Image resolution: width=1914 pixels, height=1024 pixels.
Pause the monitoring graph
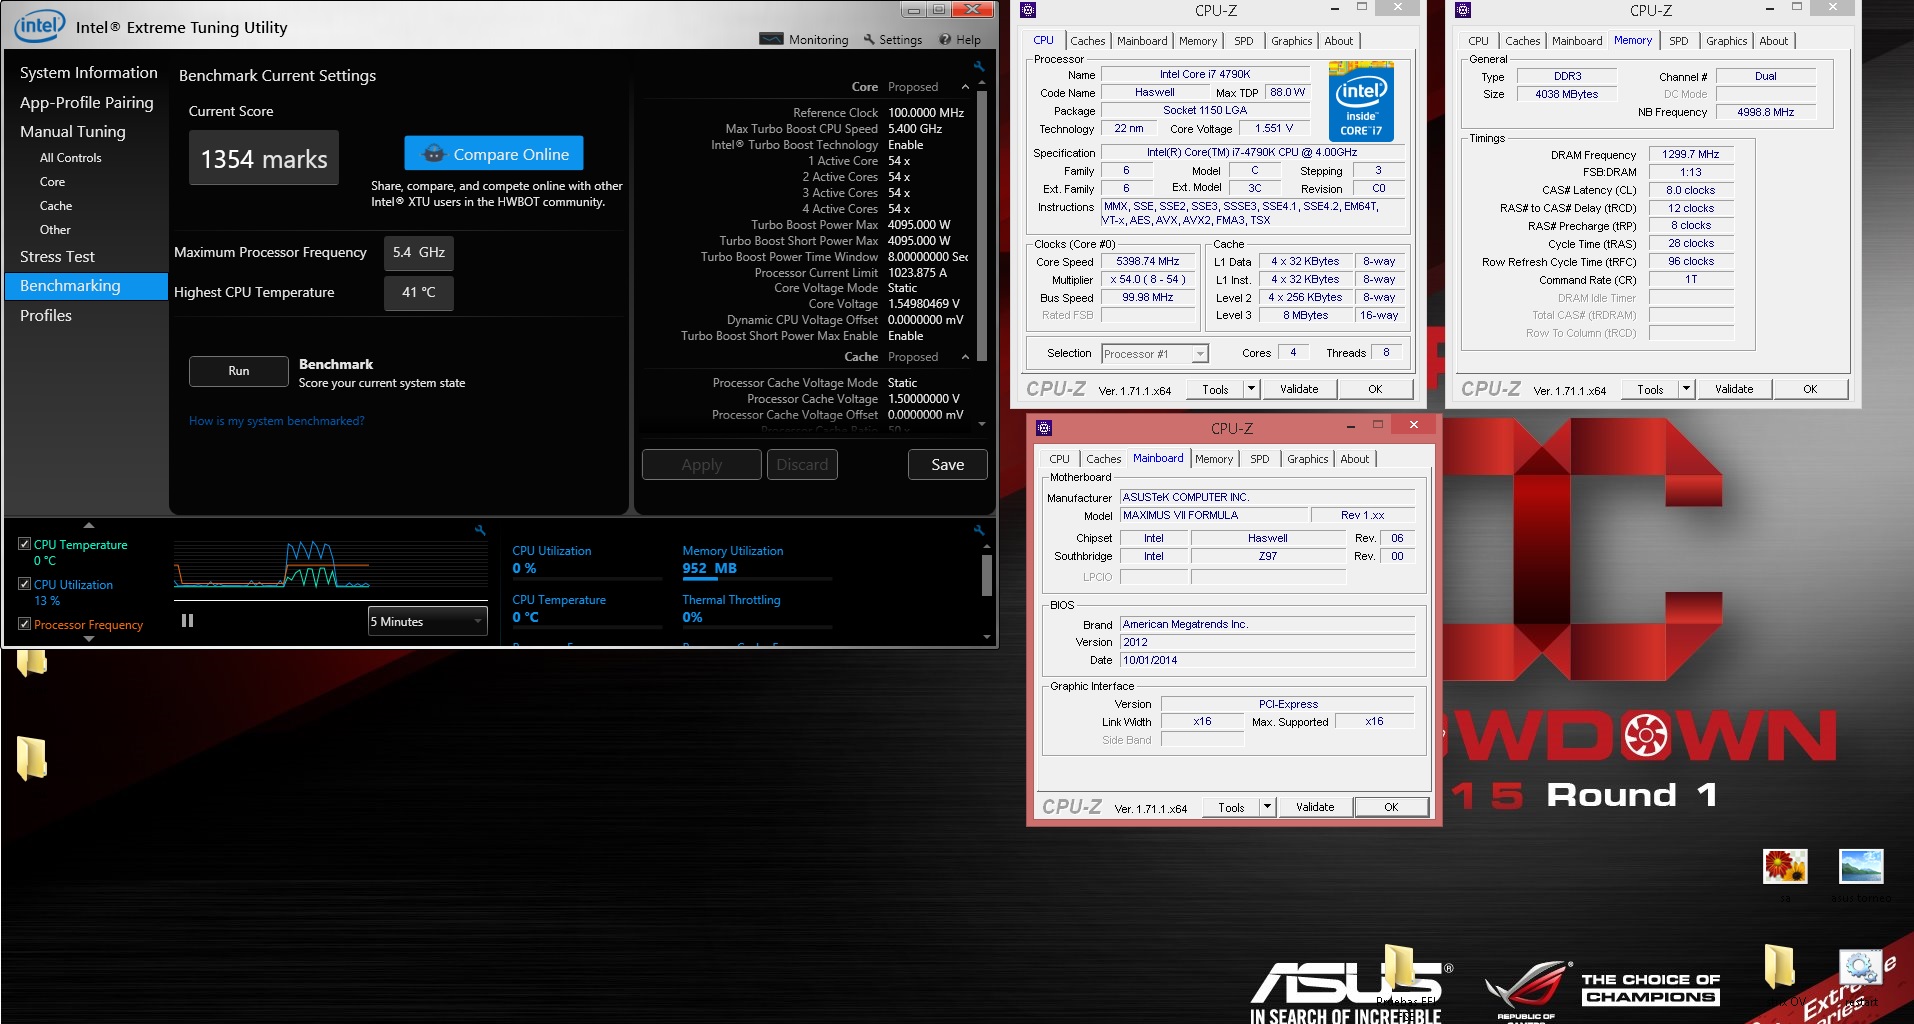[x=187, y=621]
